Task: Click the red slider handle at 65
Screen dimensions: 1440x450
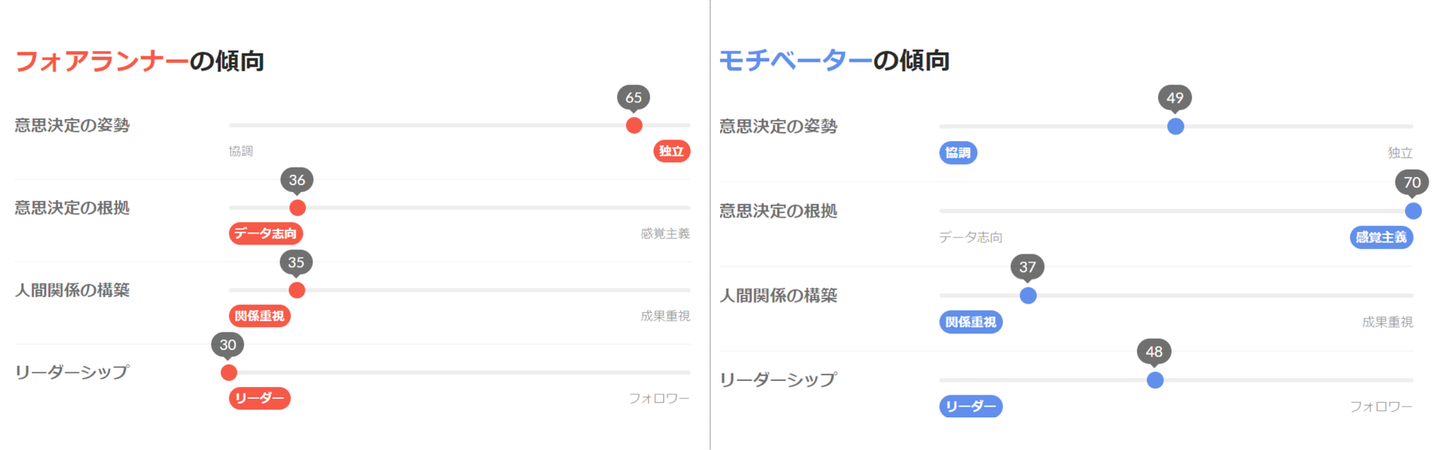Action: click(x=634, y=125)
